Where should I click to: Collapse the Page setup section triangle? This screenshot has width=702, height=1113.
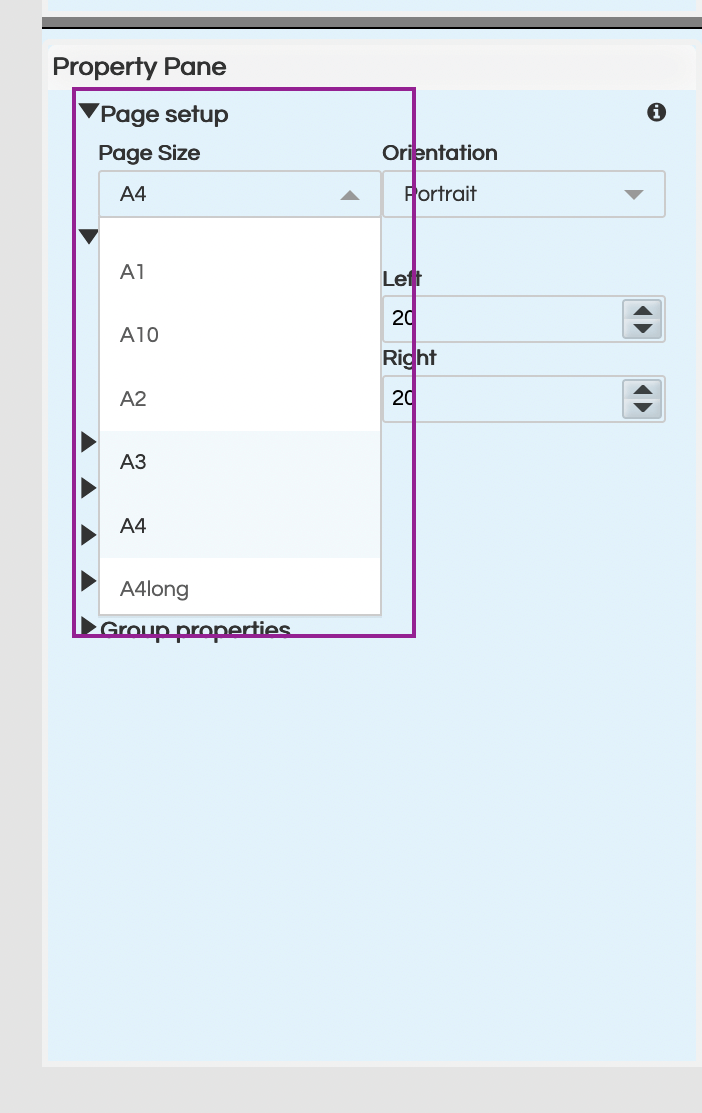coord(89,111)
